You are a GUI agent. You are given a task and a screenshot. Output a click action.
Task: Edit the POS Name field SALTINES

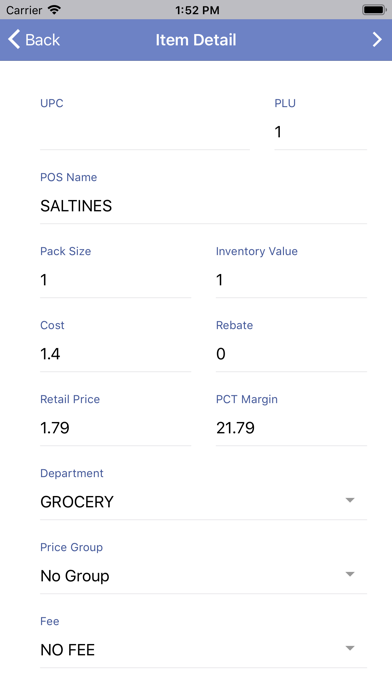tap(203, 206)
